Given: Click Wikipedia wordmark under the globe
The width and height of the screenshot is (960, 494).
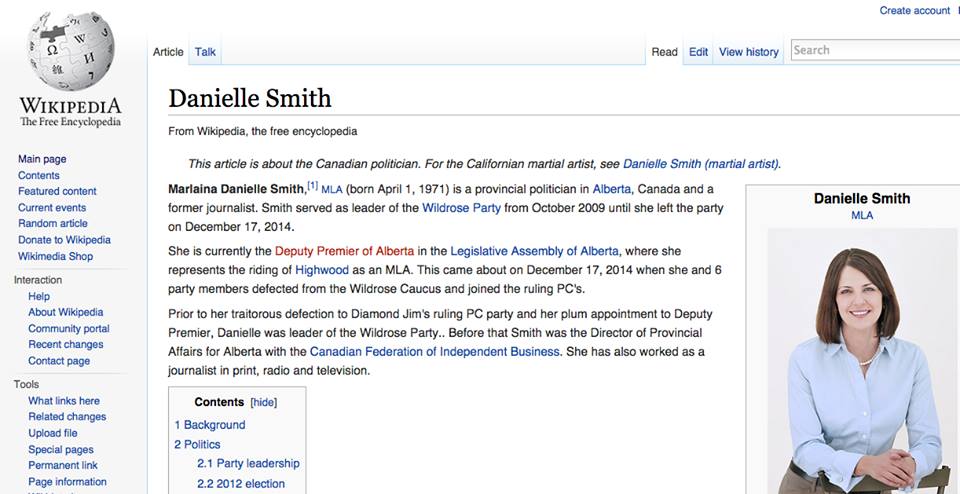Looking at the screenshot, I should click(x=70, y=106).
